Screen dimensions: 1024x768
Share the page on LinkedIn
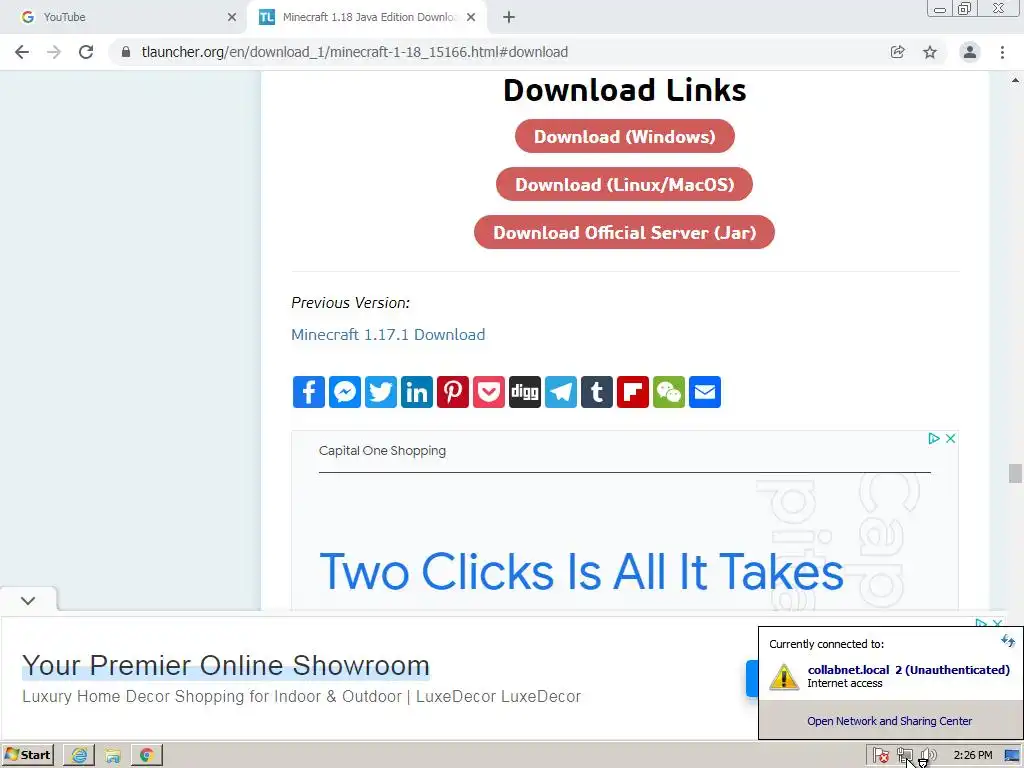tap(417, 392)
